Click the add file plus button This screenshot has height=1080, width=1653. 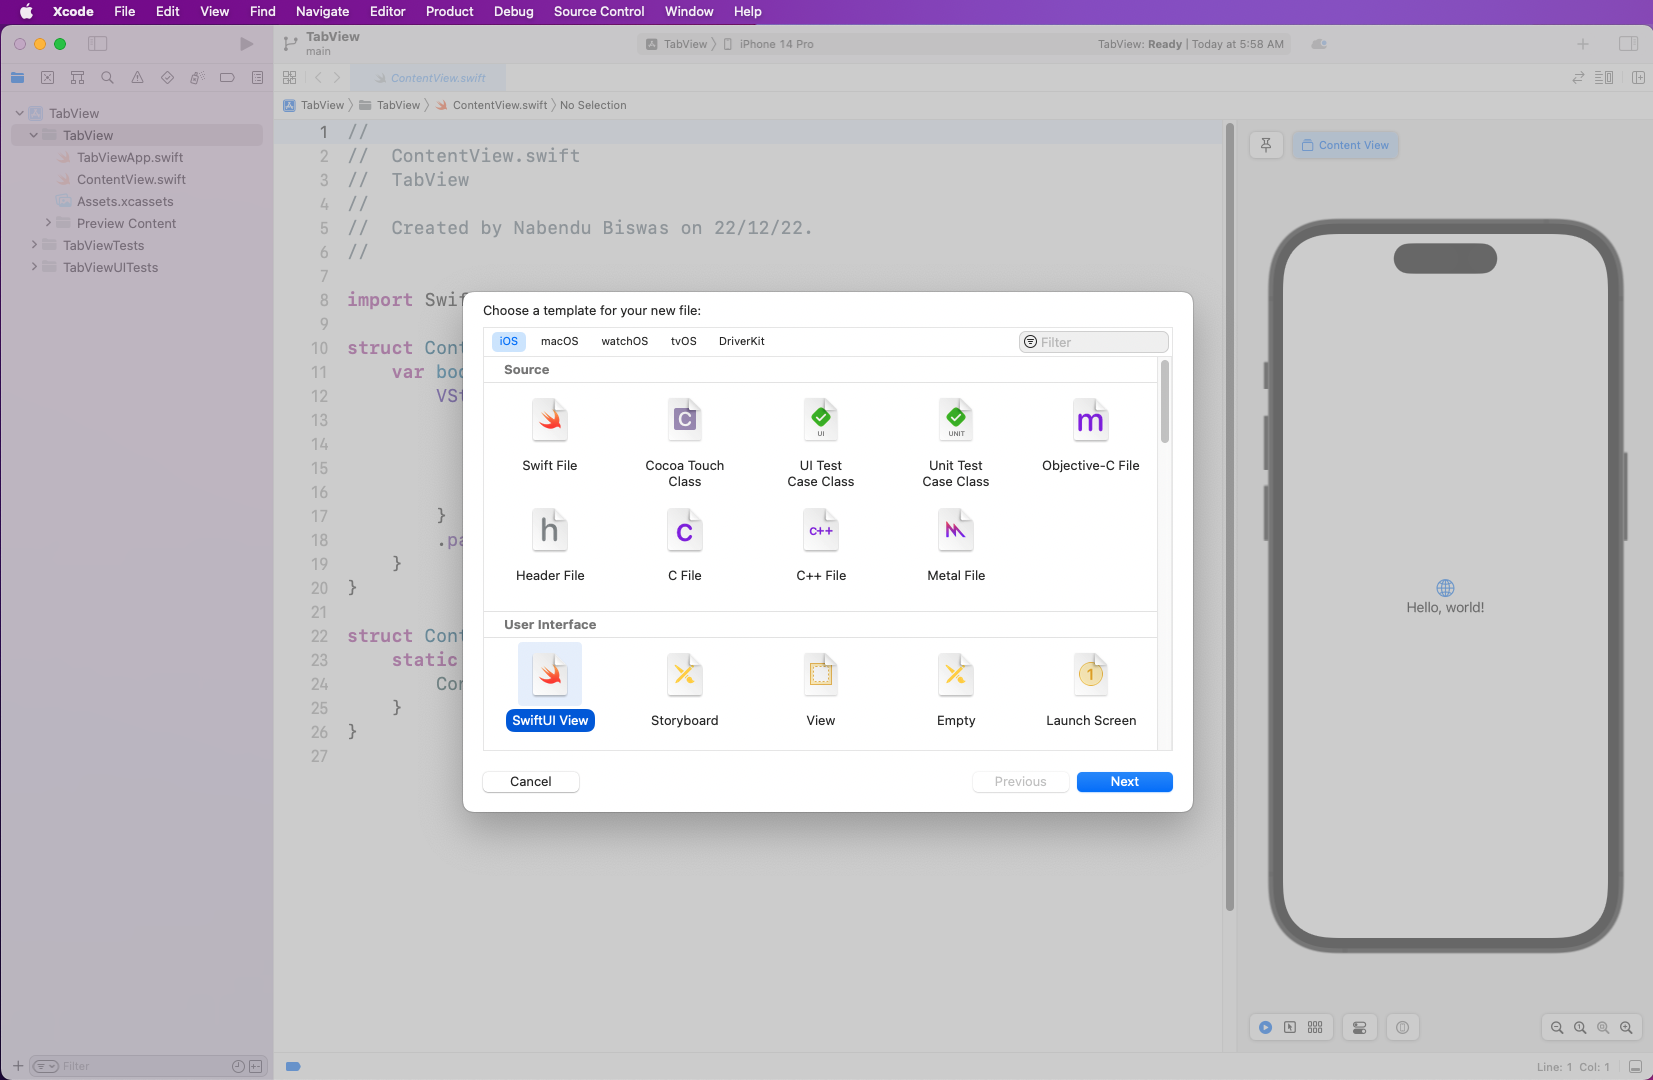(x=18, y=1066)
